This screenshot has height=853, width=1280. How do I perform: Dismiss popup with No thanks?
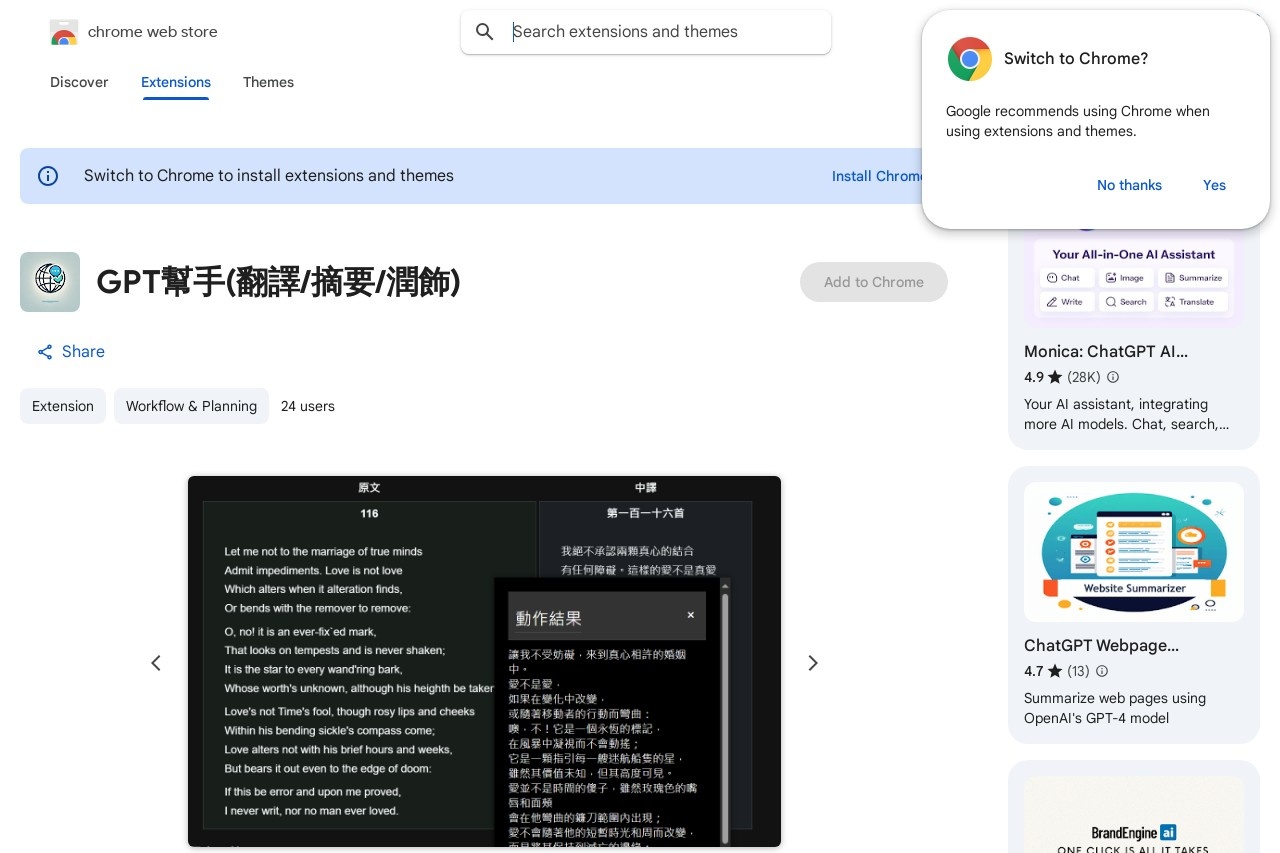pyautogui.click(x=1129, y=185)
